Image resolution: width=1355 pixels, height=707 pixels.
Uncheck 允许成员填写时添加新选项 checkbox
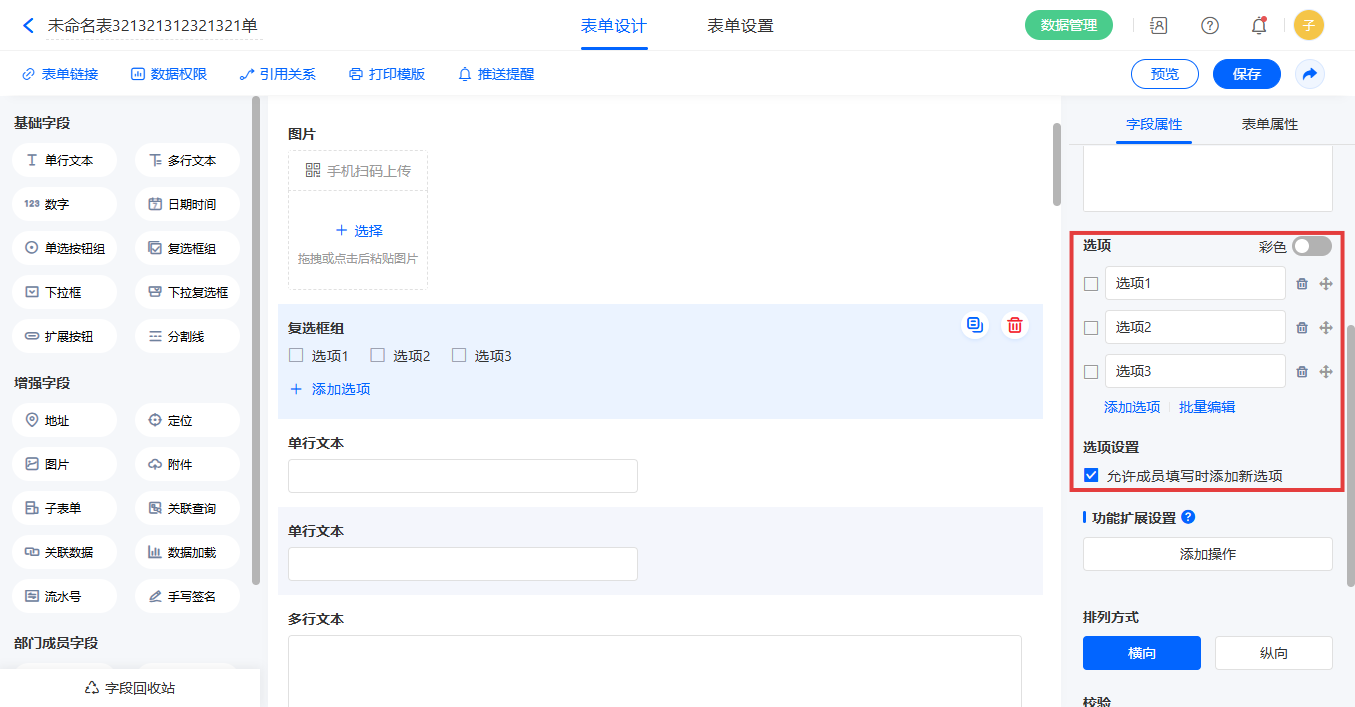tap(1091, 476)
